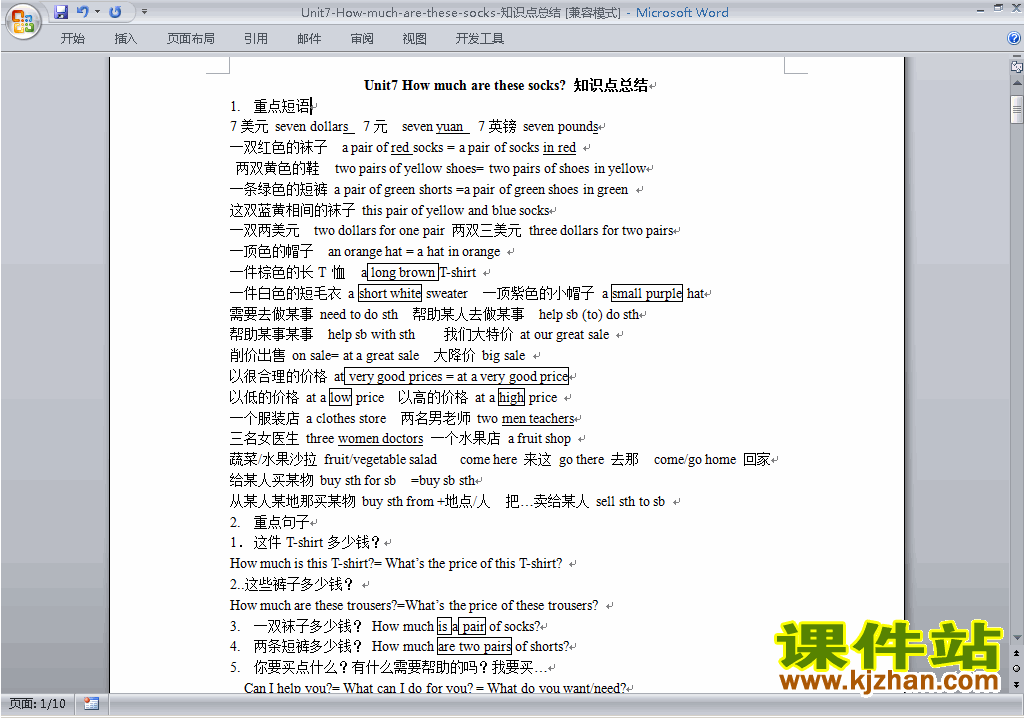Switch to the 页面布局 tab

click(191, 39)
